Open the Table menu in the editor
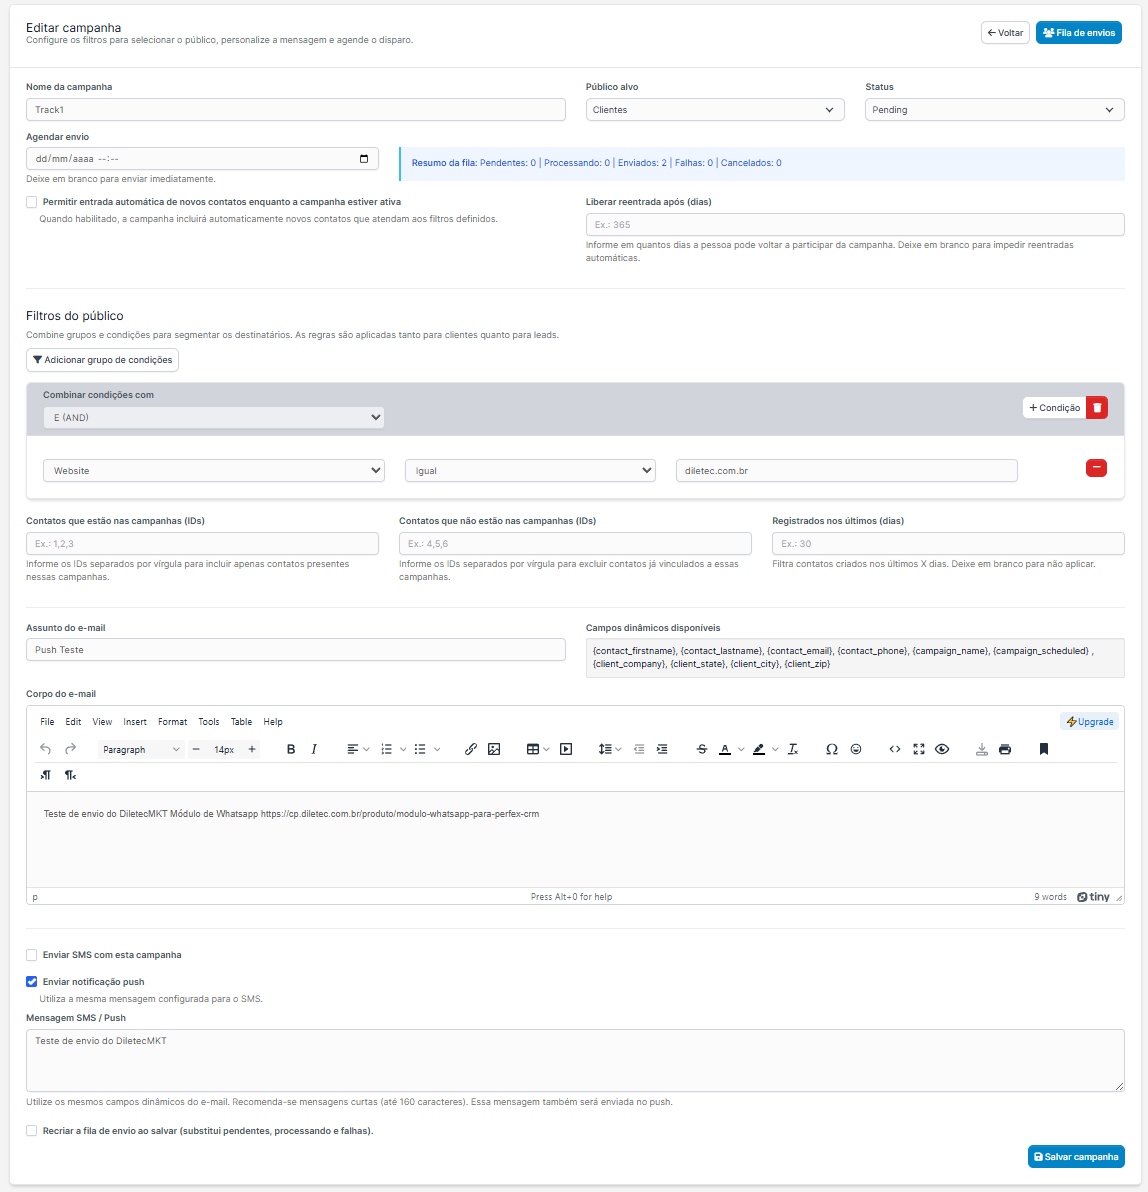 (241, 722)
